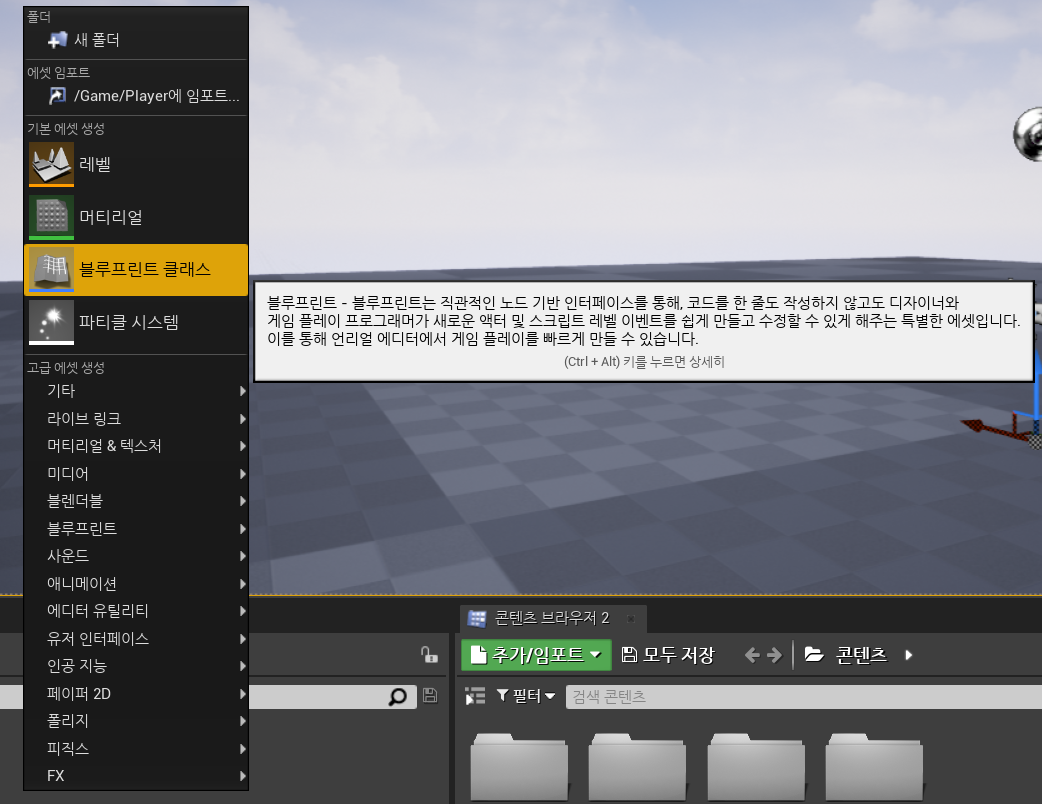
Task: Click the folder path picker icon
Action: click(814, 655)
